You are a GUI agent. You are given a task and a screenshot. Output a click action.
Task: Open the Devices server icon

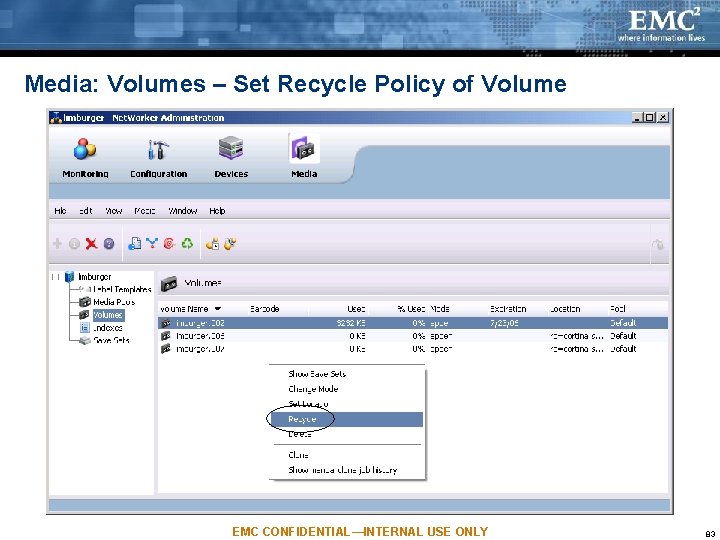[x=231, y=148]
